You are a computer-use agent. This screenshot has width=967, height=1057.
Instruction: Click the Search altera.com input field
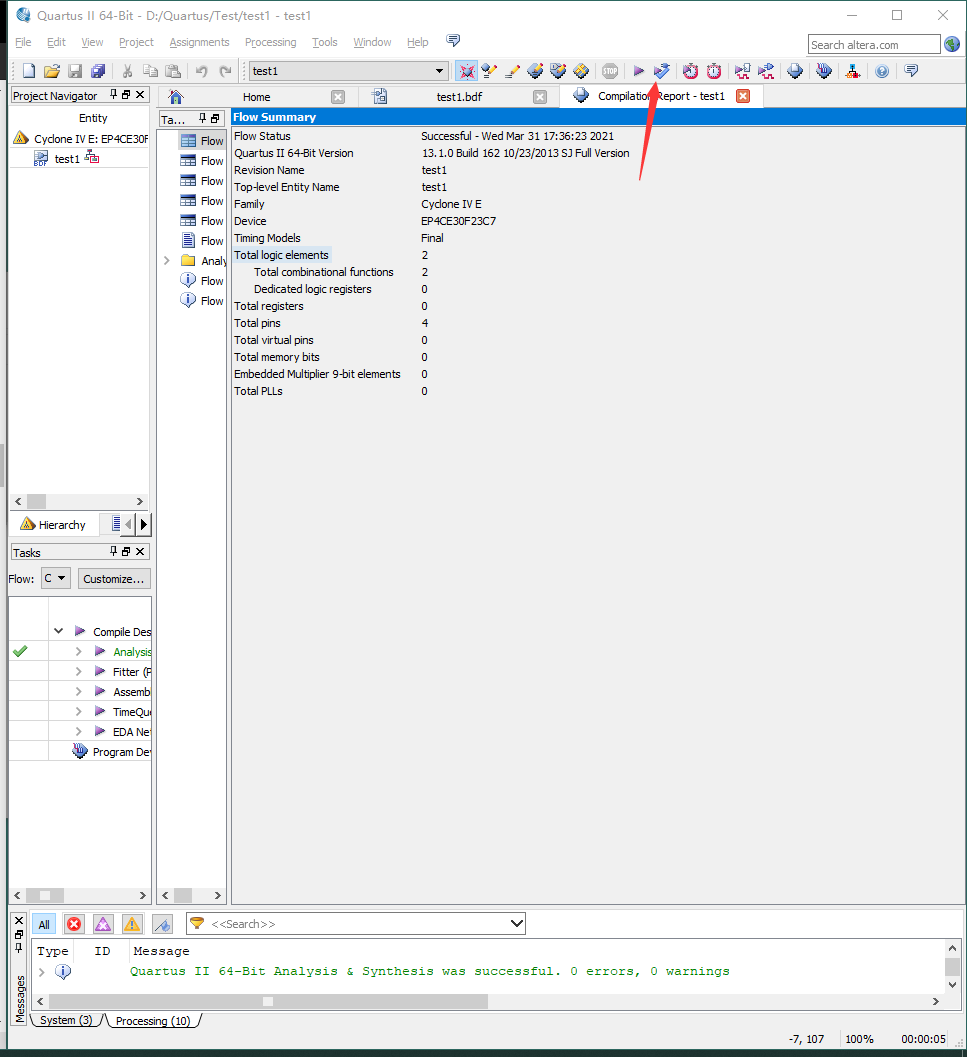[874, 44]
